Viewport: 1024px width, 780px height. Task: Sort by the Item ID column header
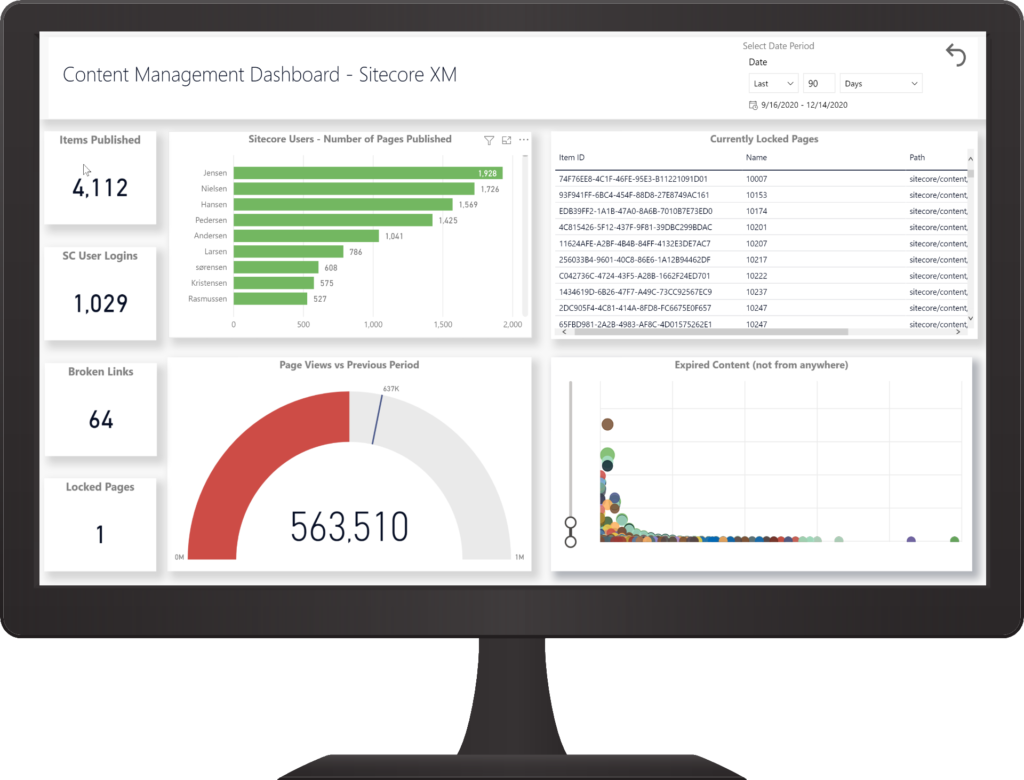(x=571, y=157)
